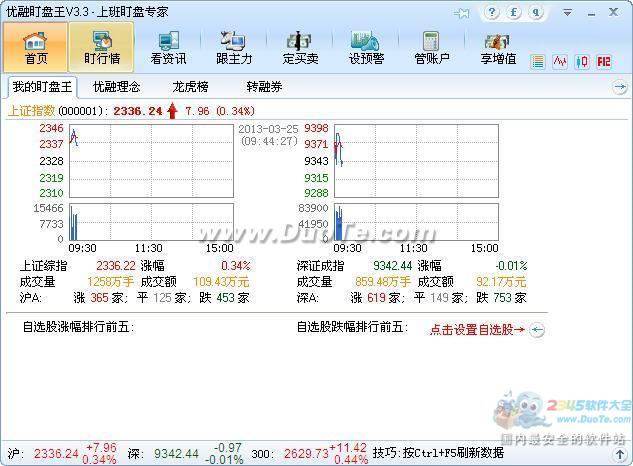Click the status bar 沪 2336.24 value
633x466 pixels.
[x=56, y=454]
